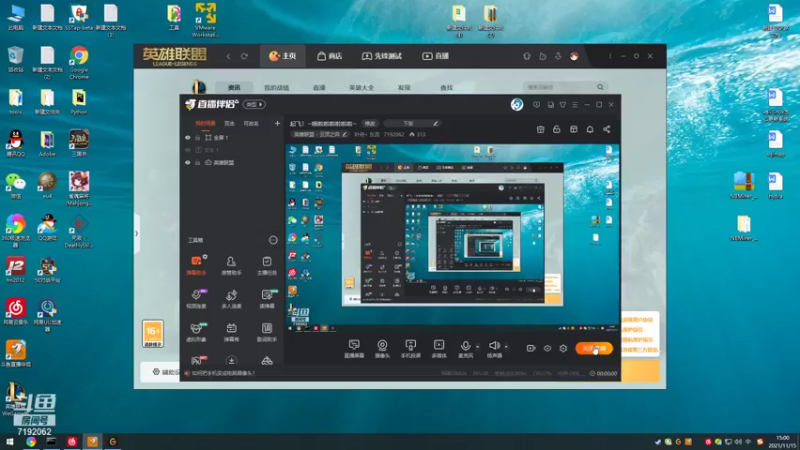Toggle visibility of the 全屏 1 source
This screenshot has height=450, width=800.
pos(188,138)
